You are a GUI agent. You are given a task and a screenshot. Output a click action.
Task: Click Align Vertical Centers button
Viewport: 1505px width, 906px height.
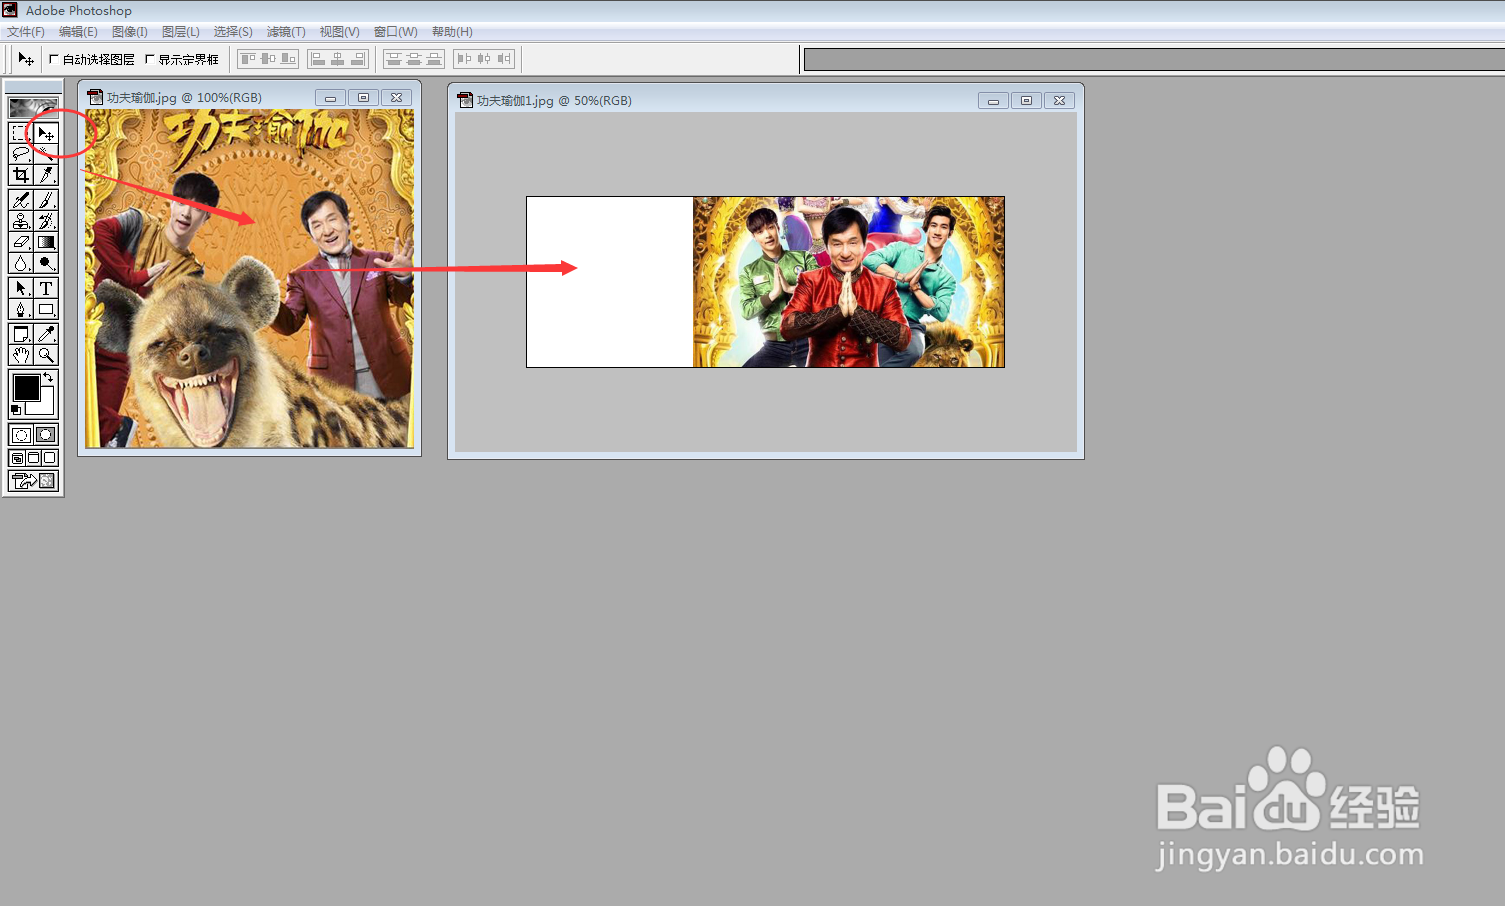point(268,59)
